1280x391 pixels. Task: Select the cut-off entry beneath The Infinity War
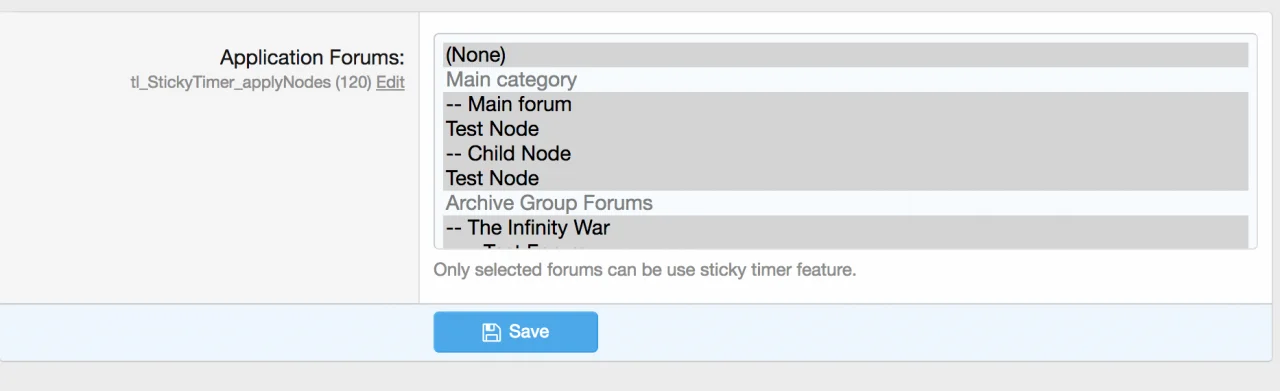pyautogui.click(x=846, y=245)
